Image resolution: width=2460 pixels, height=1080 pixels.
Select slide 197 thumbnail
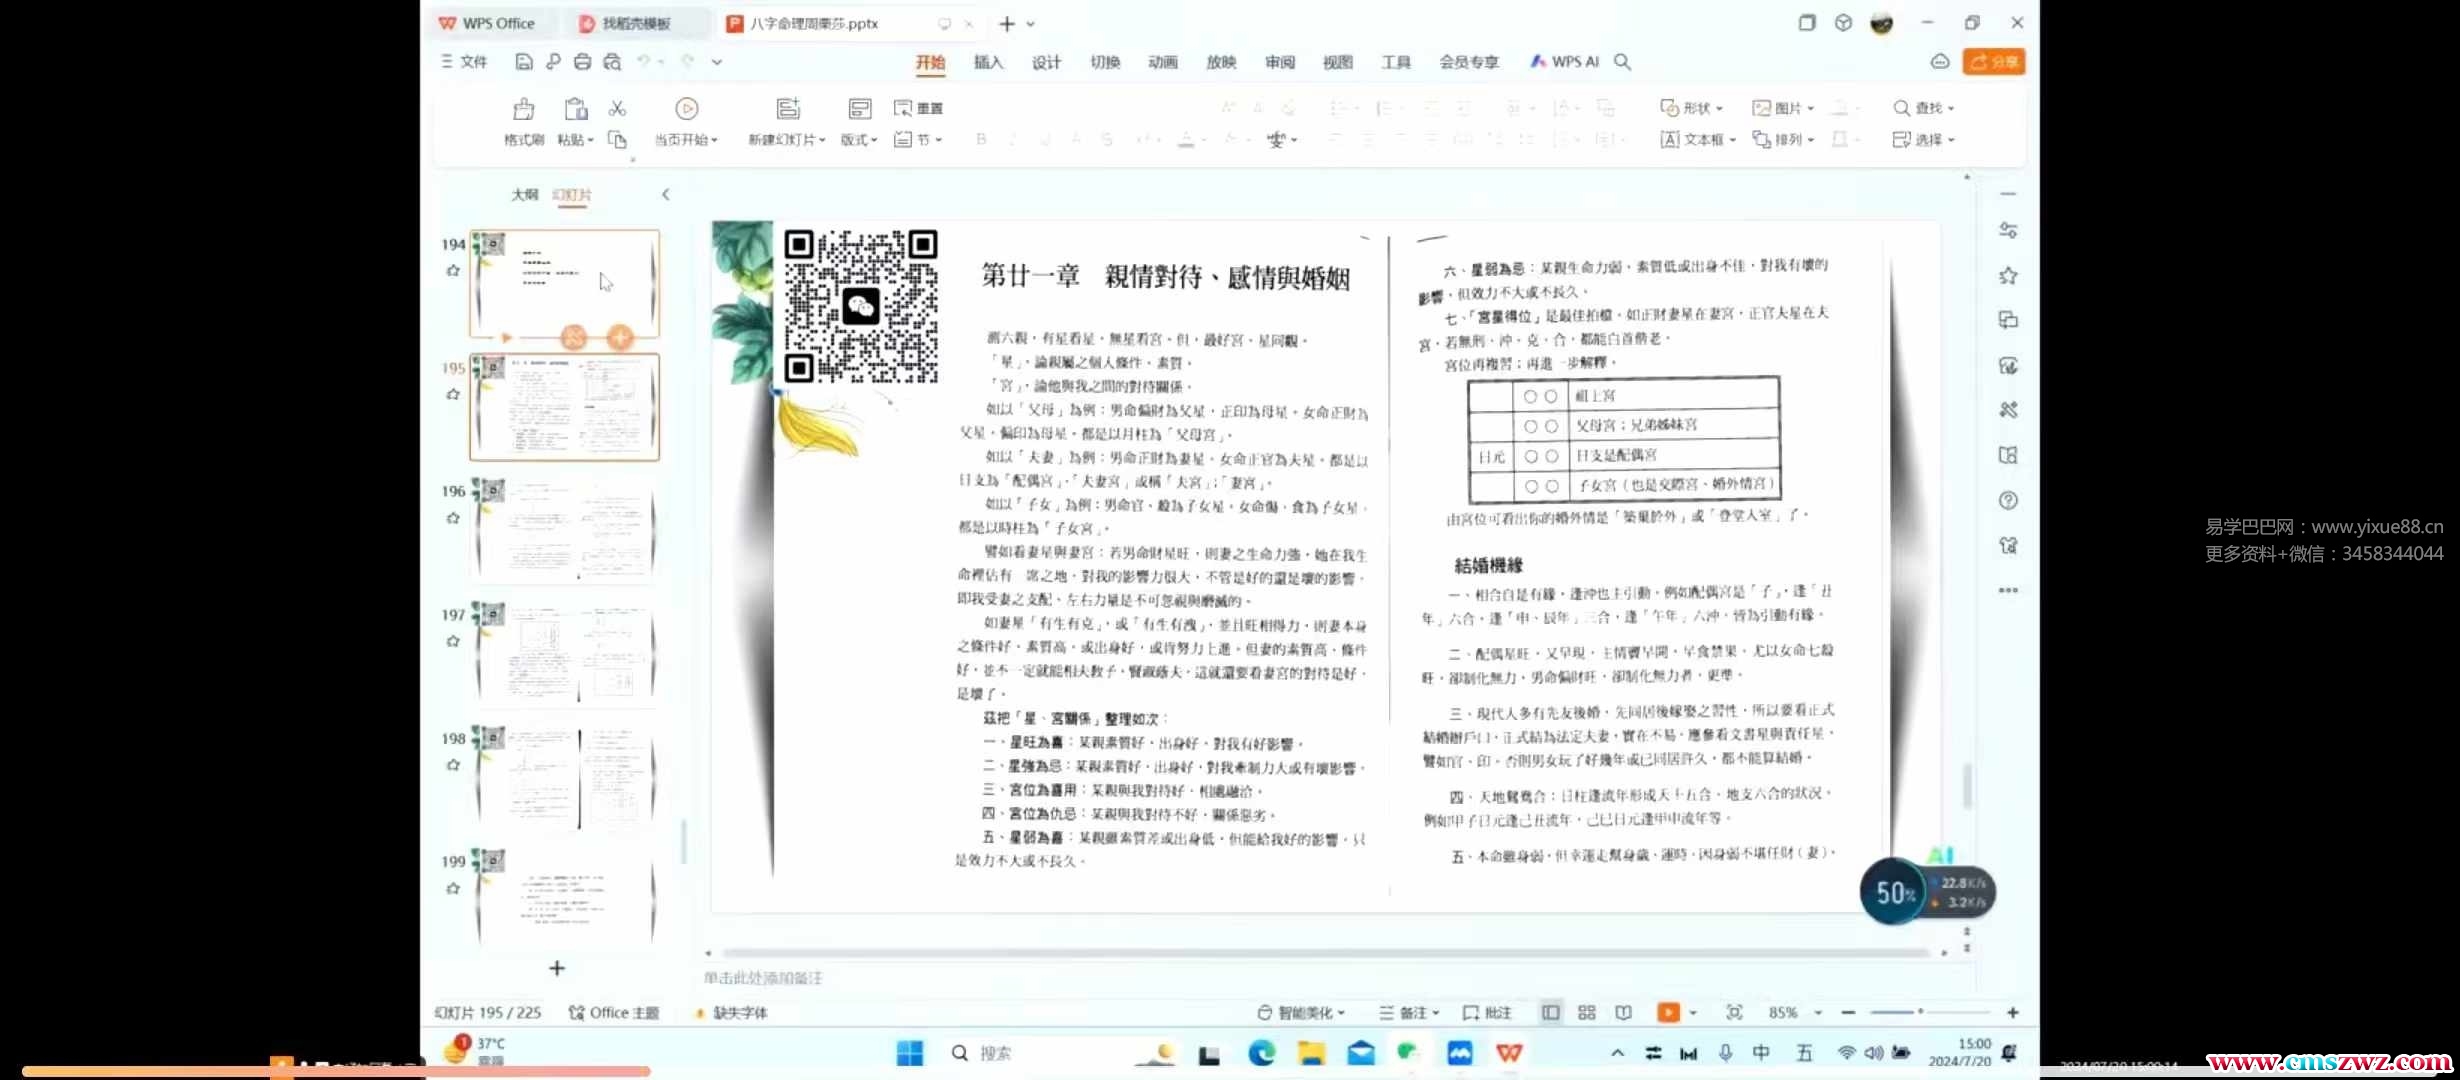point(565,653)
